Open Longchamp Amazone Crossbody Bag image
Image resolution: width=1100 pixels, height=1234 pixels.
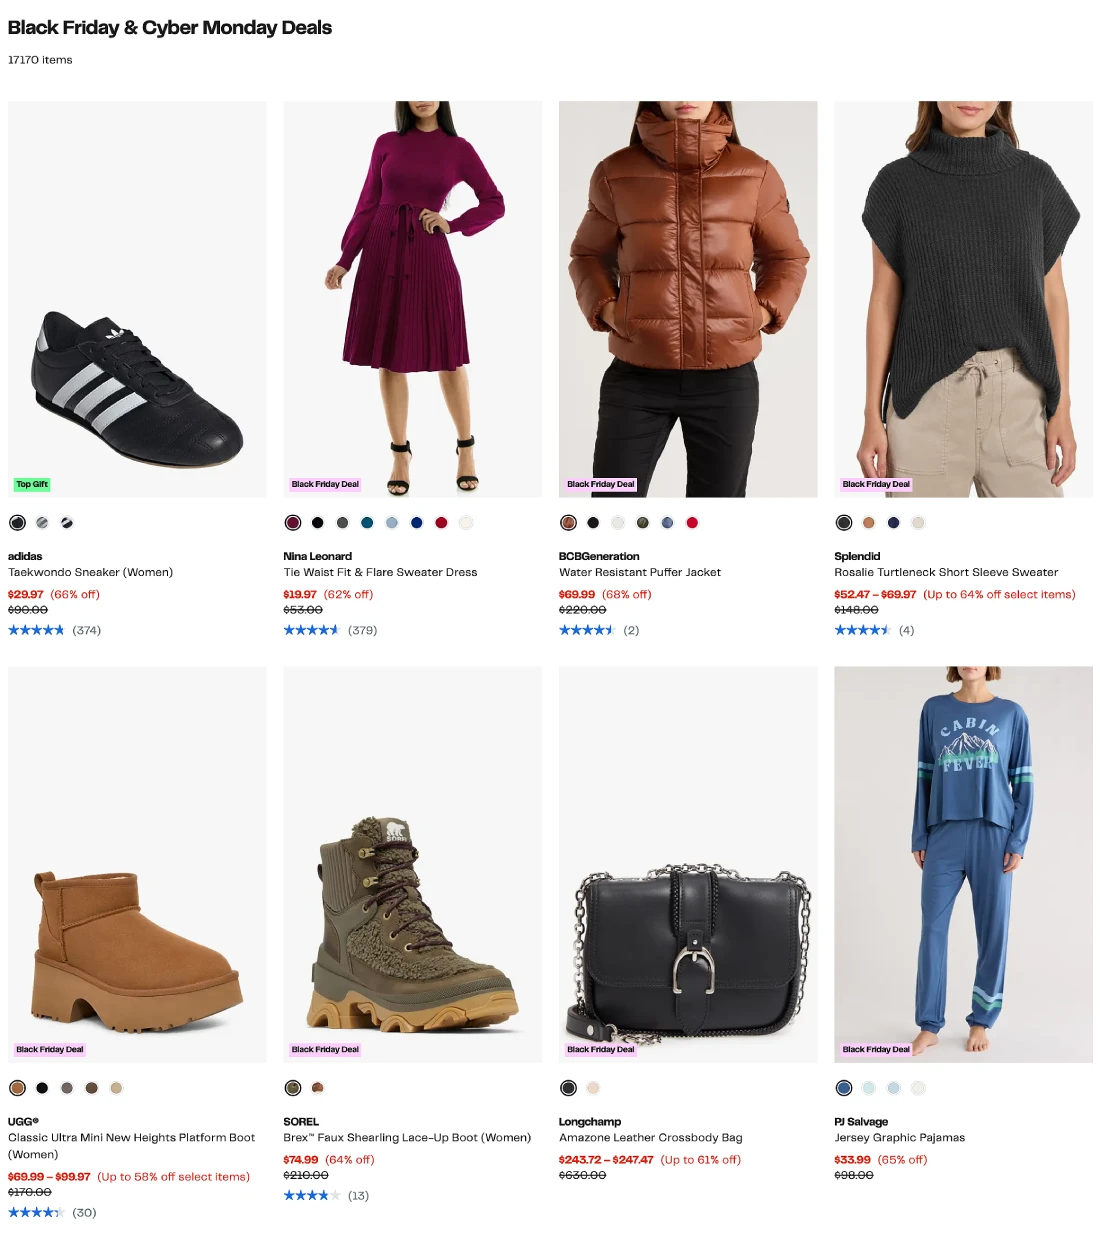688,864
